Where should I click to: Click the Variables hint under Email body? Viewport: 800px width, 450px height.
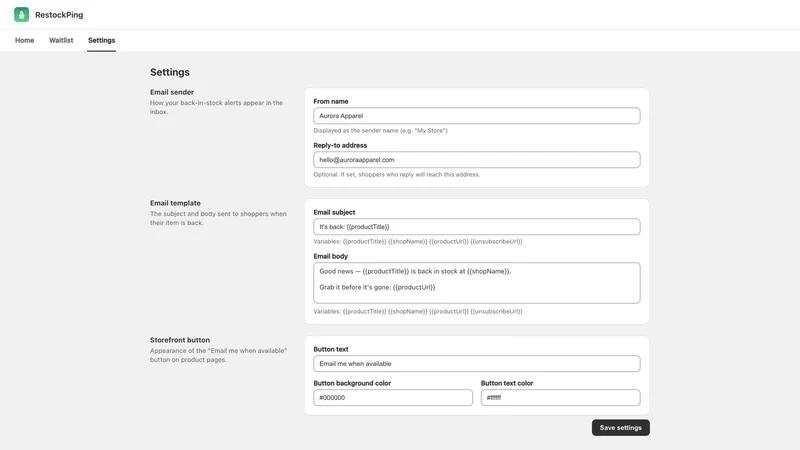coord(418,311)
